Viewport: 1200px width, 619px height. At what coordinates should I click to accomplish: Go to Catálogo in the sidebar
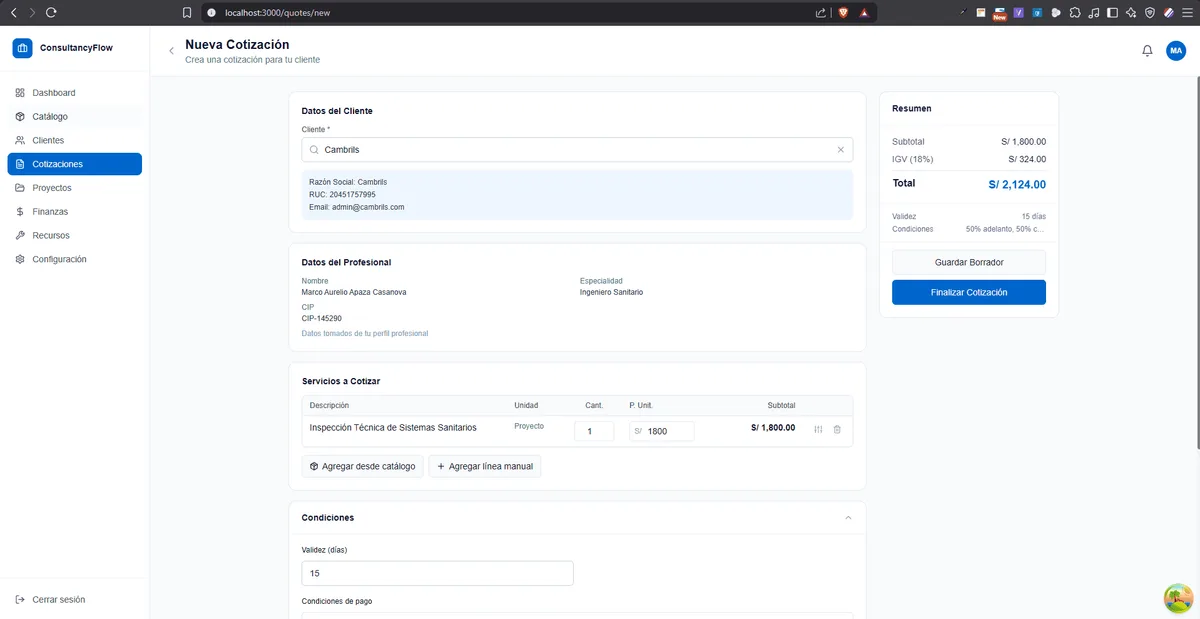(75, 117)
